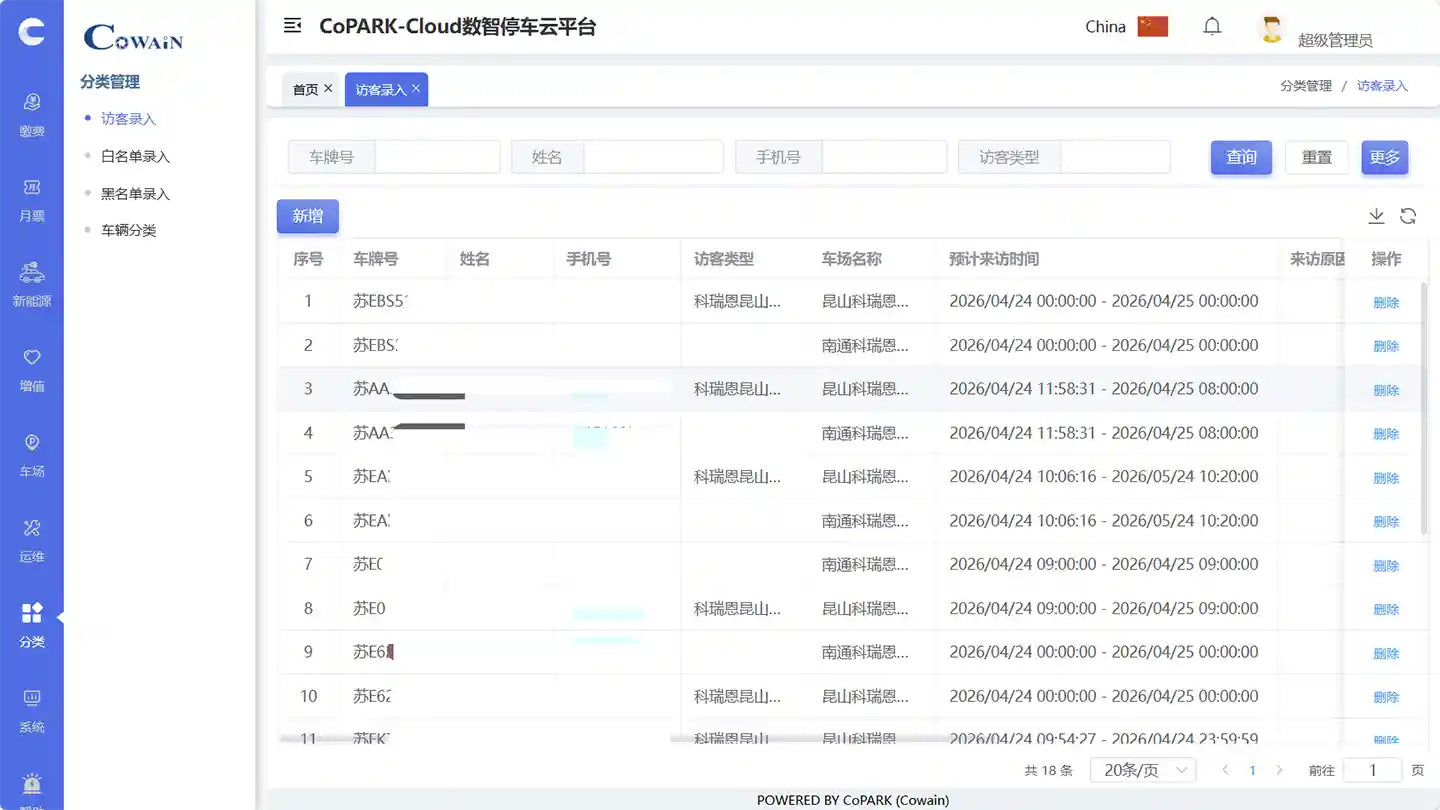Delete row 4 with 删除

click(x=1386, y=434)
